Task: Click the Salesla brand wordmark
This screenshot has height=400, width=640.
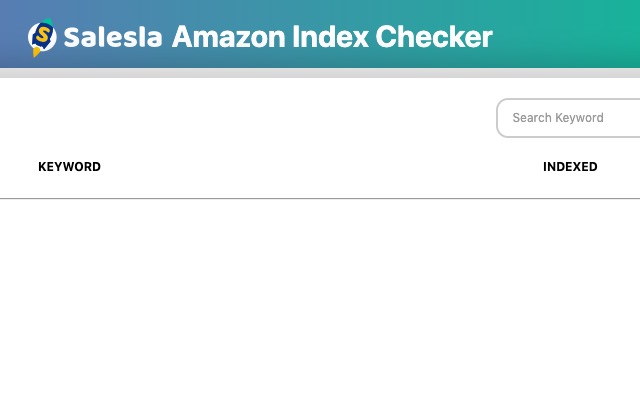Action: coord(112,38)
